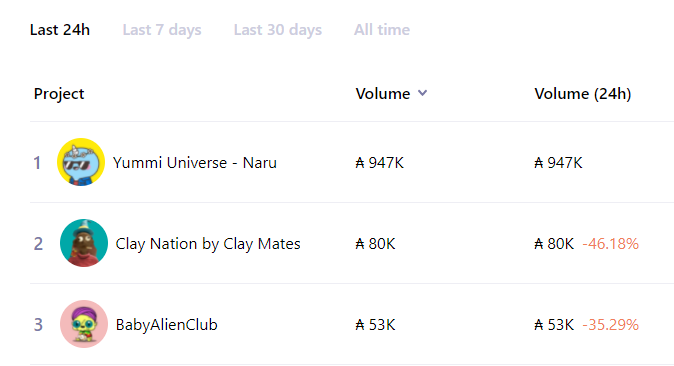Open Clay Nation by Clay Mates project
The height and width of the screenshot is (366, 674).
[x=208, y=244]
